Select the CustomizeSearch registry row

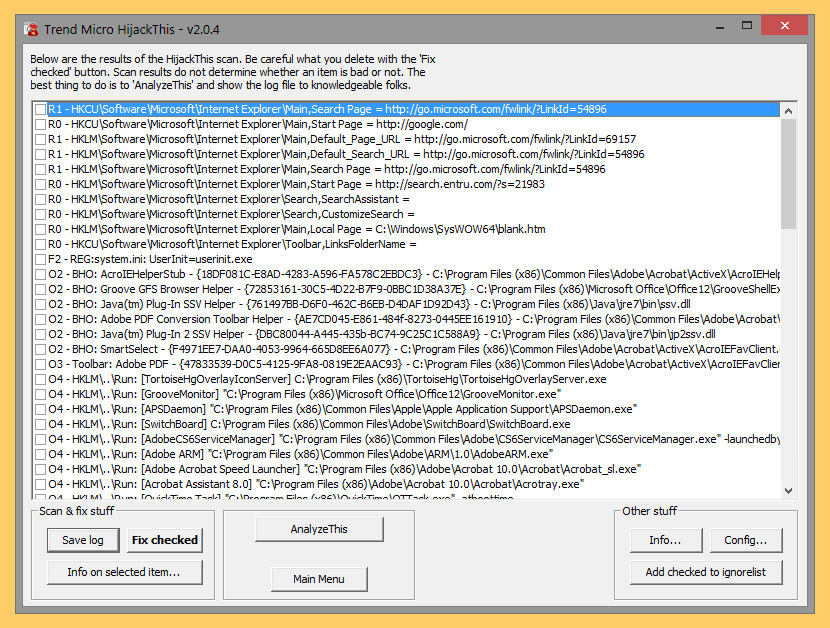pyautogui.click(x=407, y=214)
